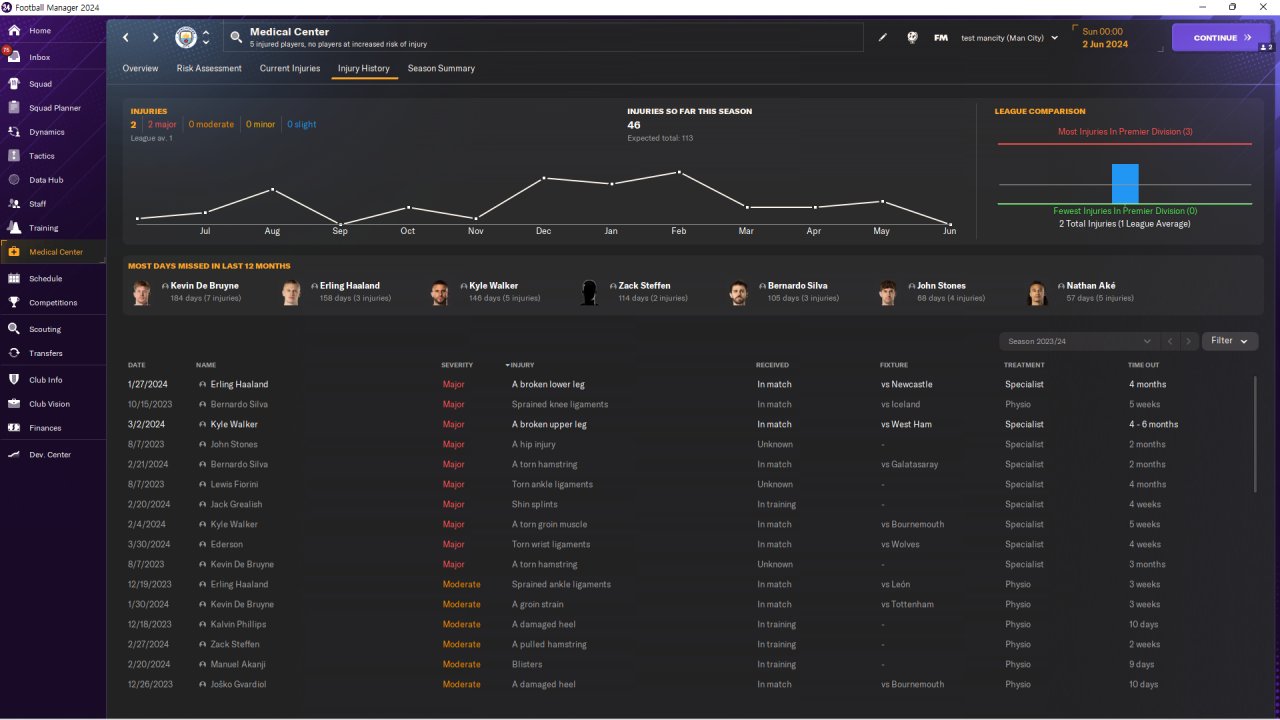
Task: Click Bernardo Silva's photo in most days missed
Action: (x=739, y=292)
